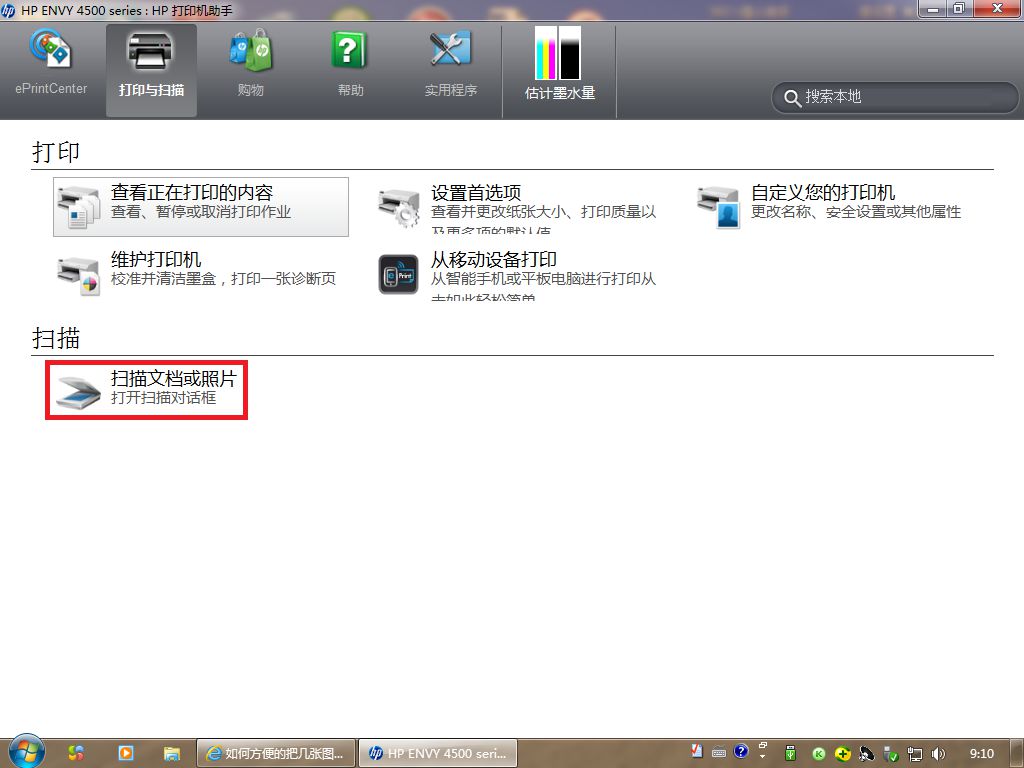This screenshot has height=768, width=1024.
Task: Click the magnifier icon in the search box
Action: tap(792, 99)
